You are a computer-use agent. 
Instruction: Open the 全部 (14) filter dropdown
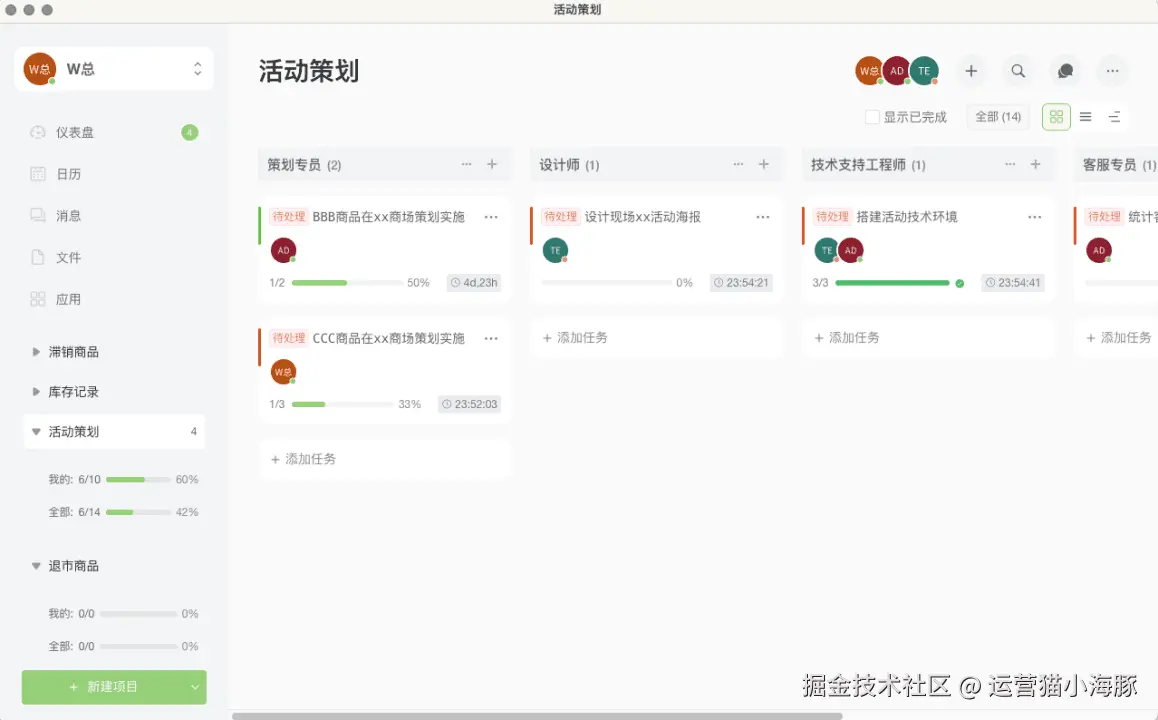pos(997,116)
